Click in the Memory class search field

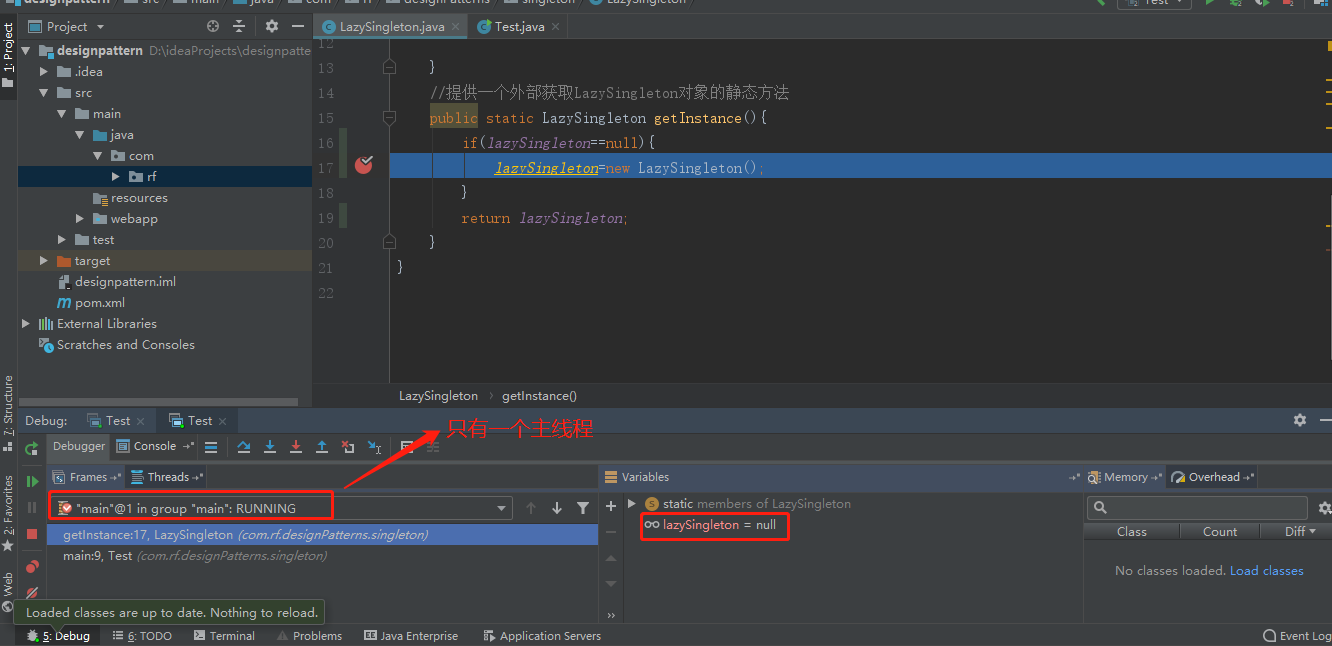click(1197, 508)
